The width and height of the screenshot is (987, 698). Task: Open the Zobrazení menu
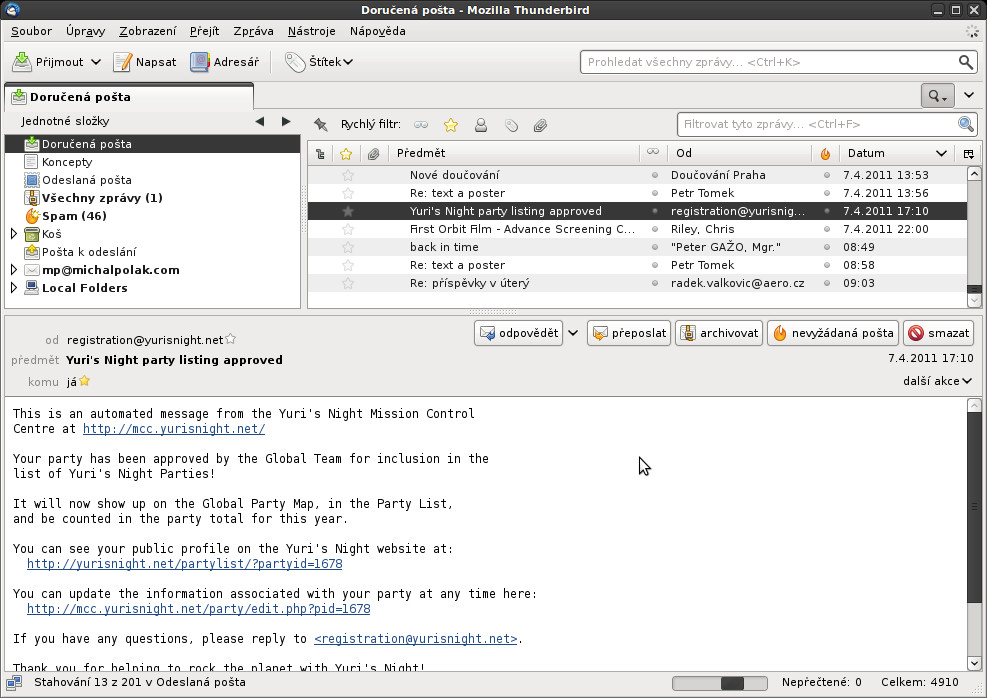coord(147,31)
